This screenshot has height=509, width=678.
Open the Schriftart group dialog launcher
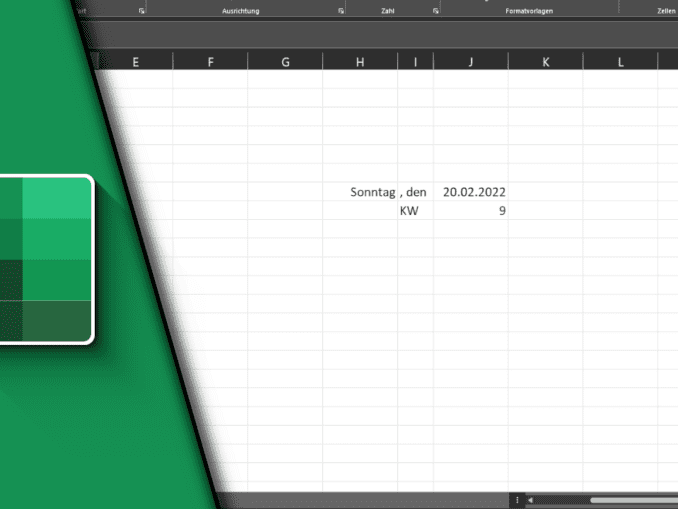(142, 11)
